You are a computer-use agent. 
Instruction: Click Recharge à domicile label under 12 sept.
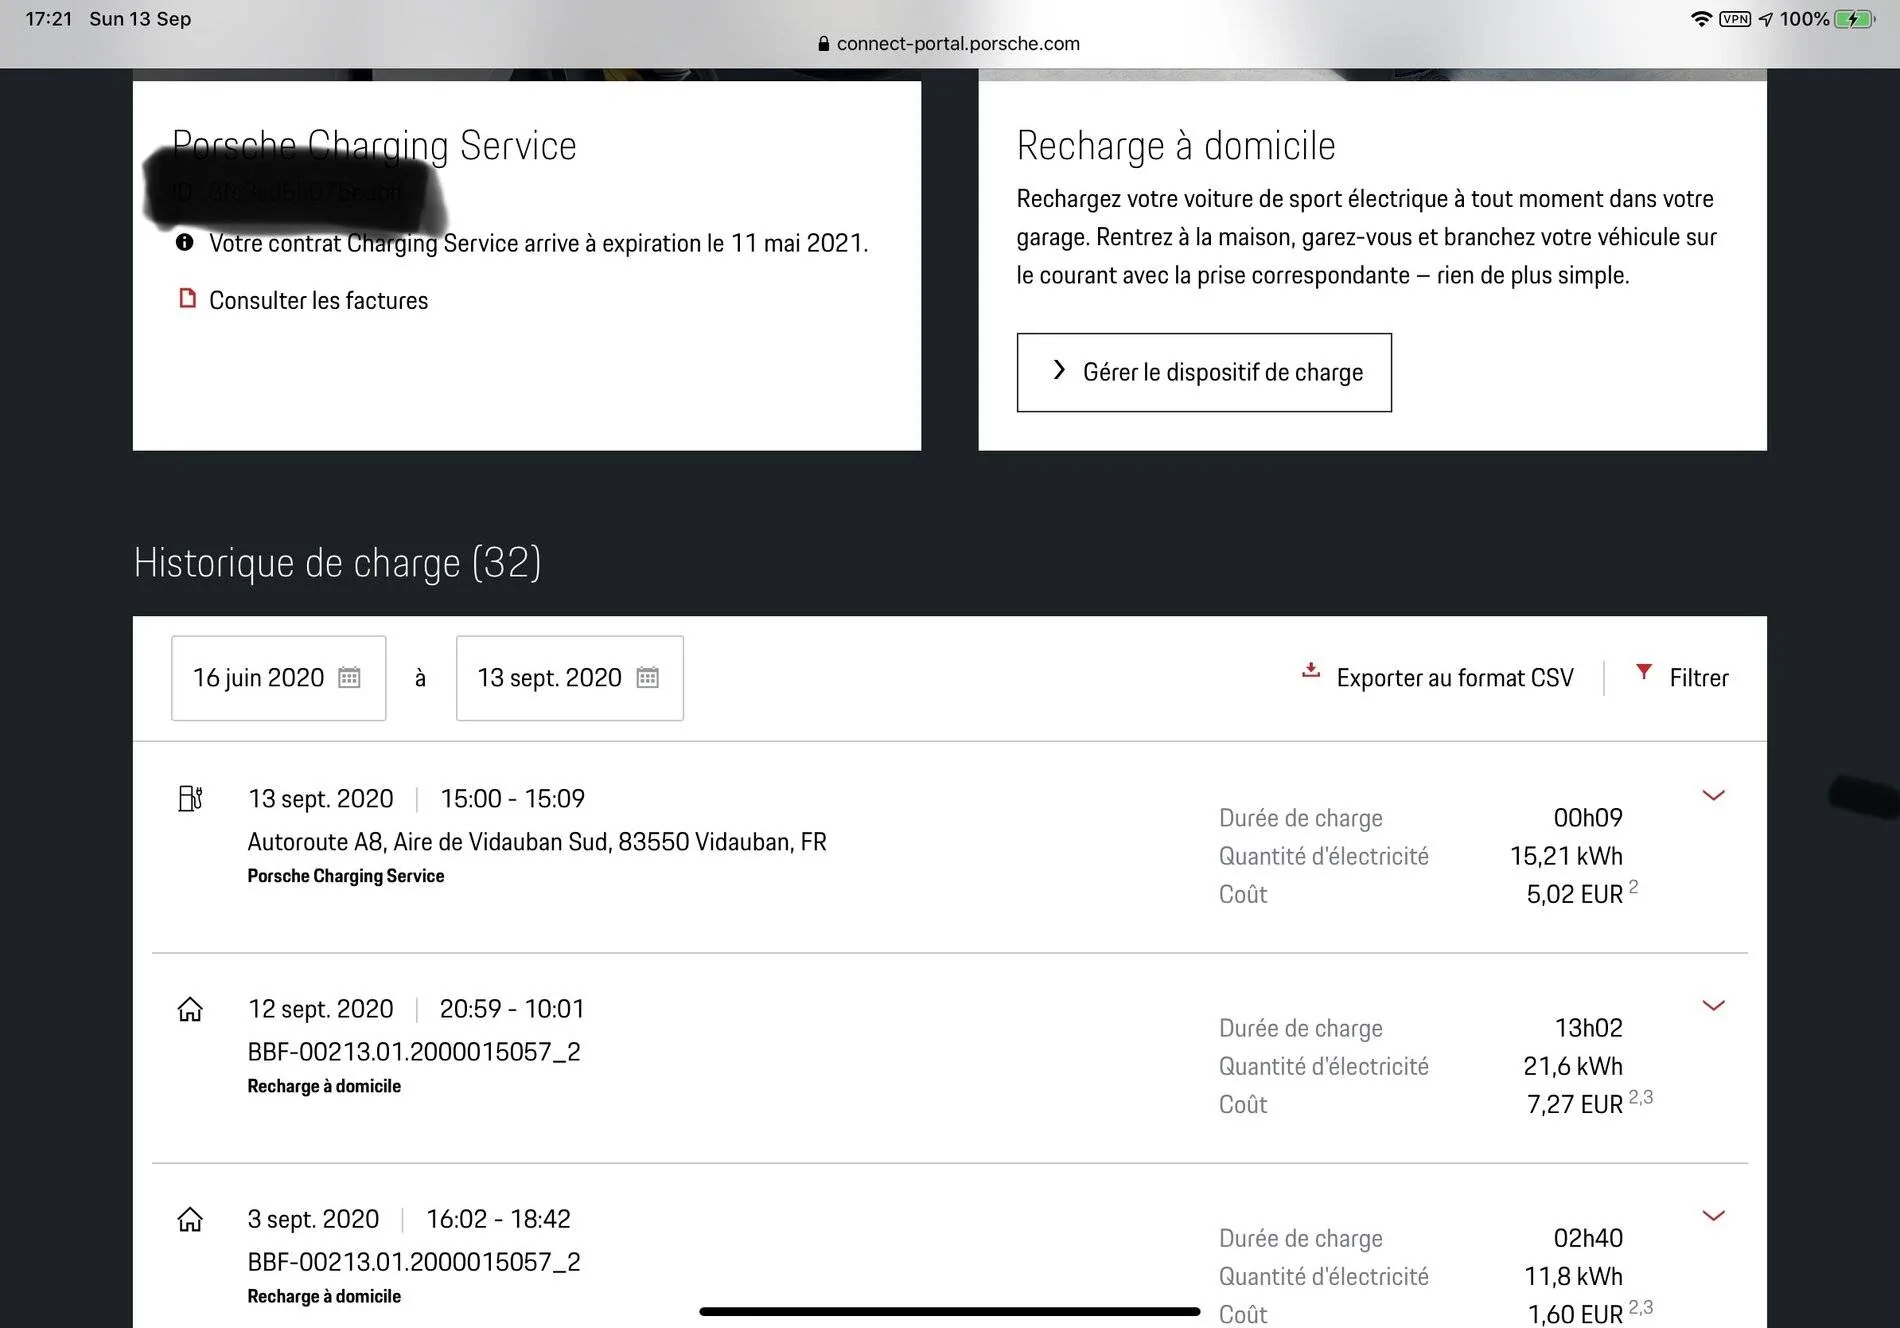tap(324, 1086)
